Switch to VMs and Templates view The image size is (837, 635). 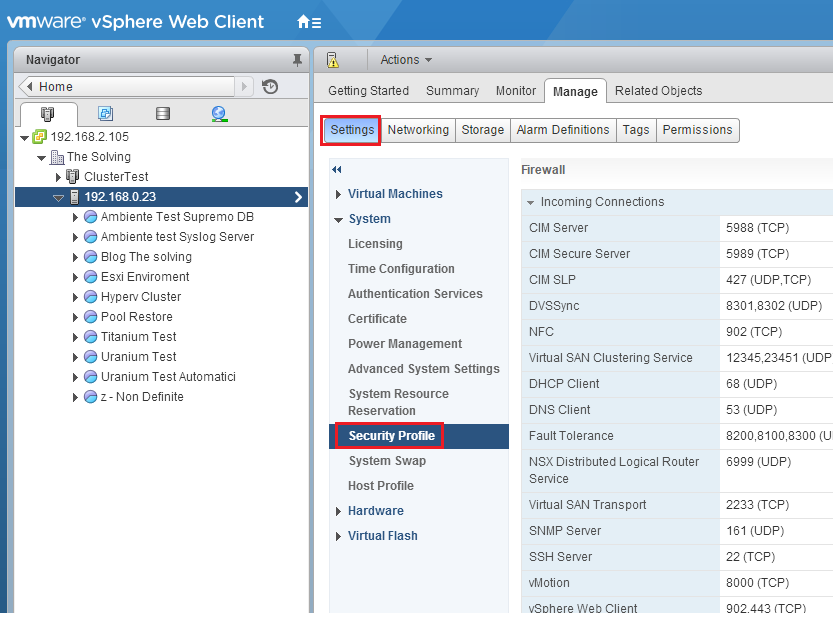105,113
